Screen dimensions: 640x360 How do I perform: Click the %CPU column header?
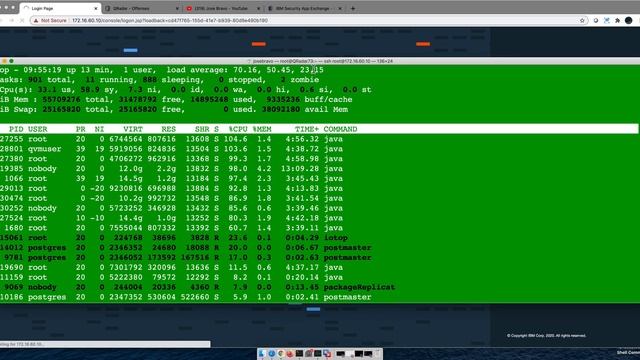pyautogui.click(x=238, y=129)
